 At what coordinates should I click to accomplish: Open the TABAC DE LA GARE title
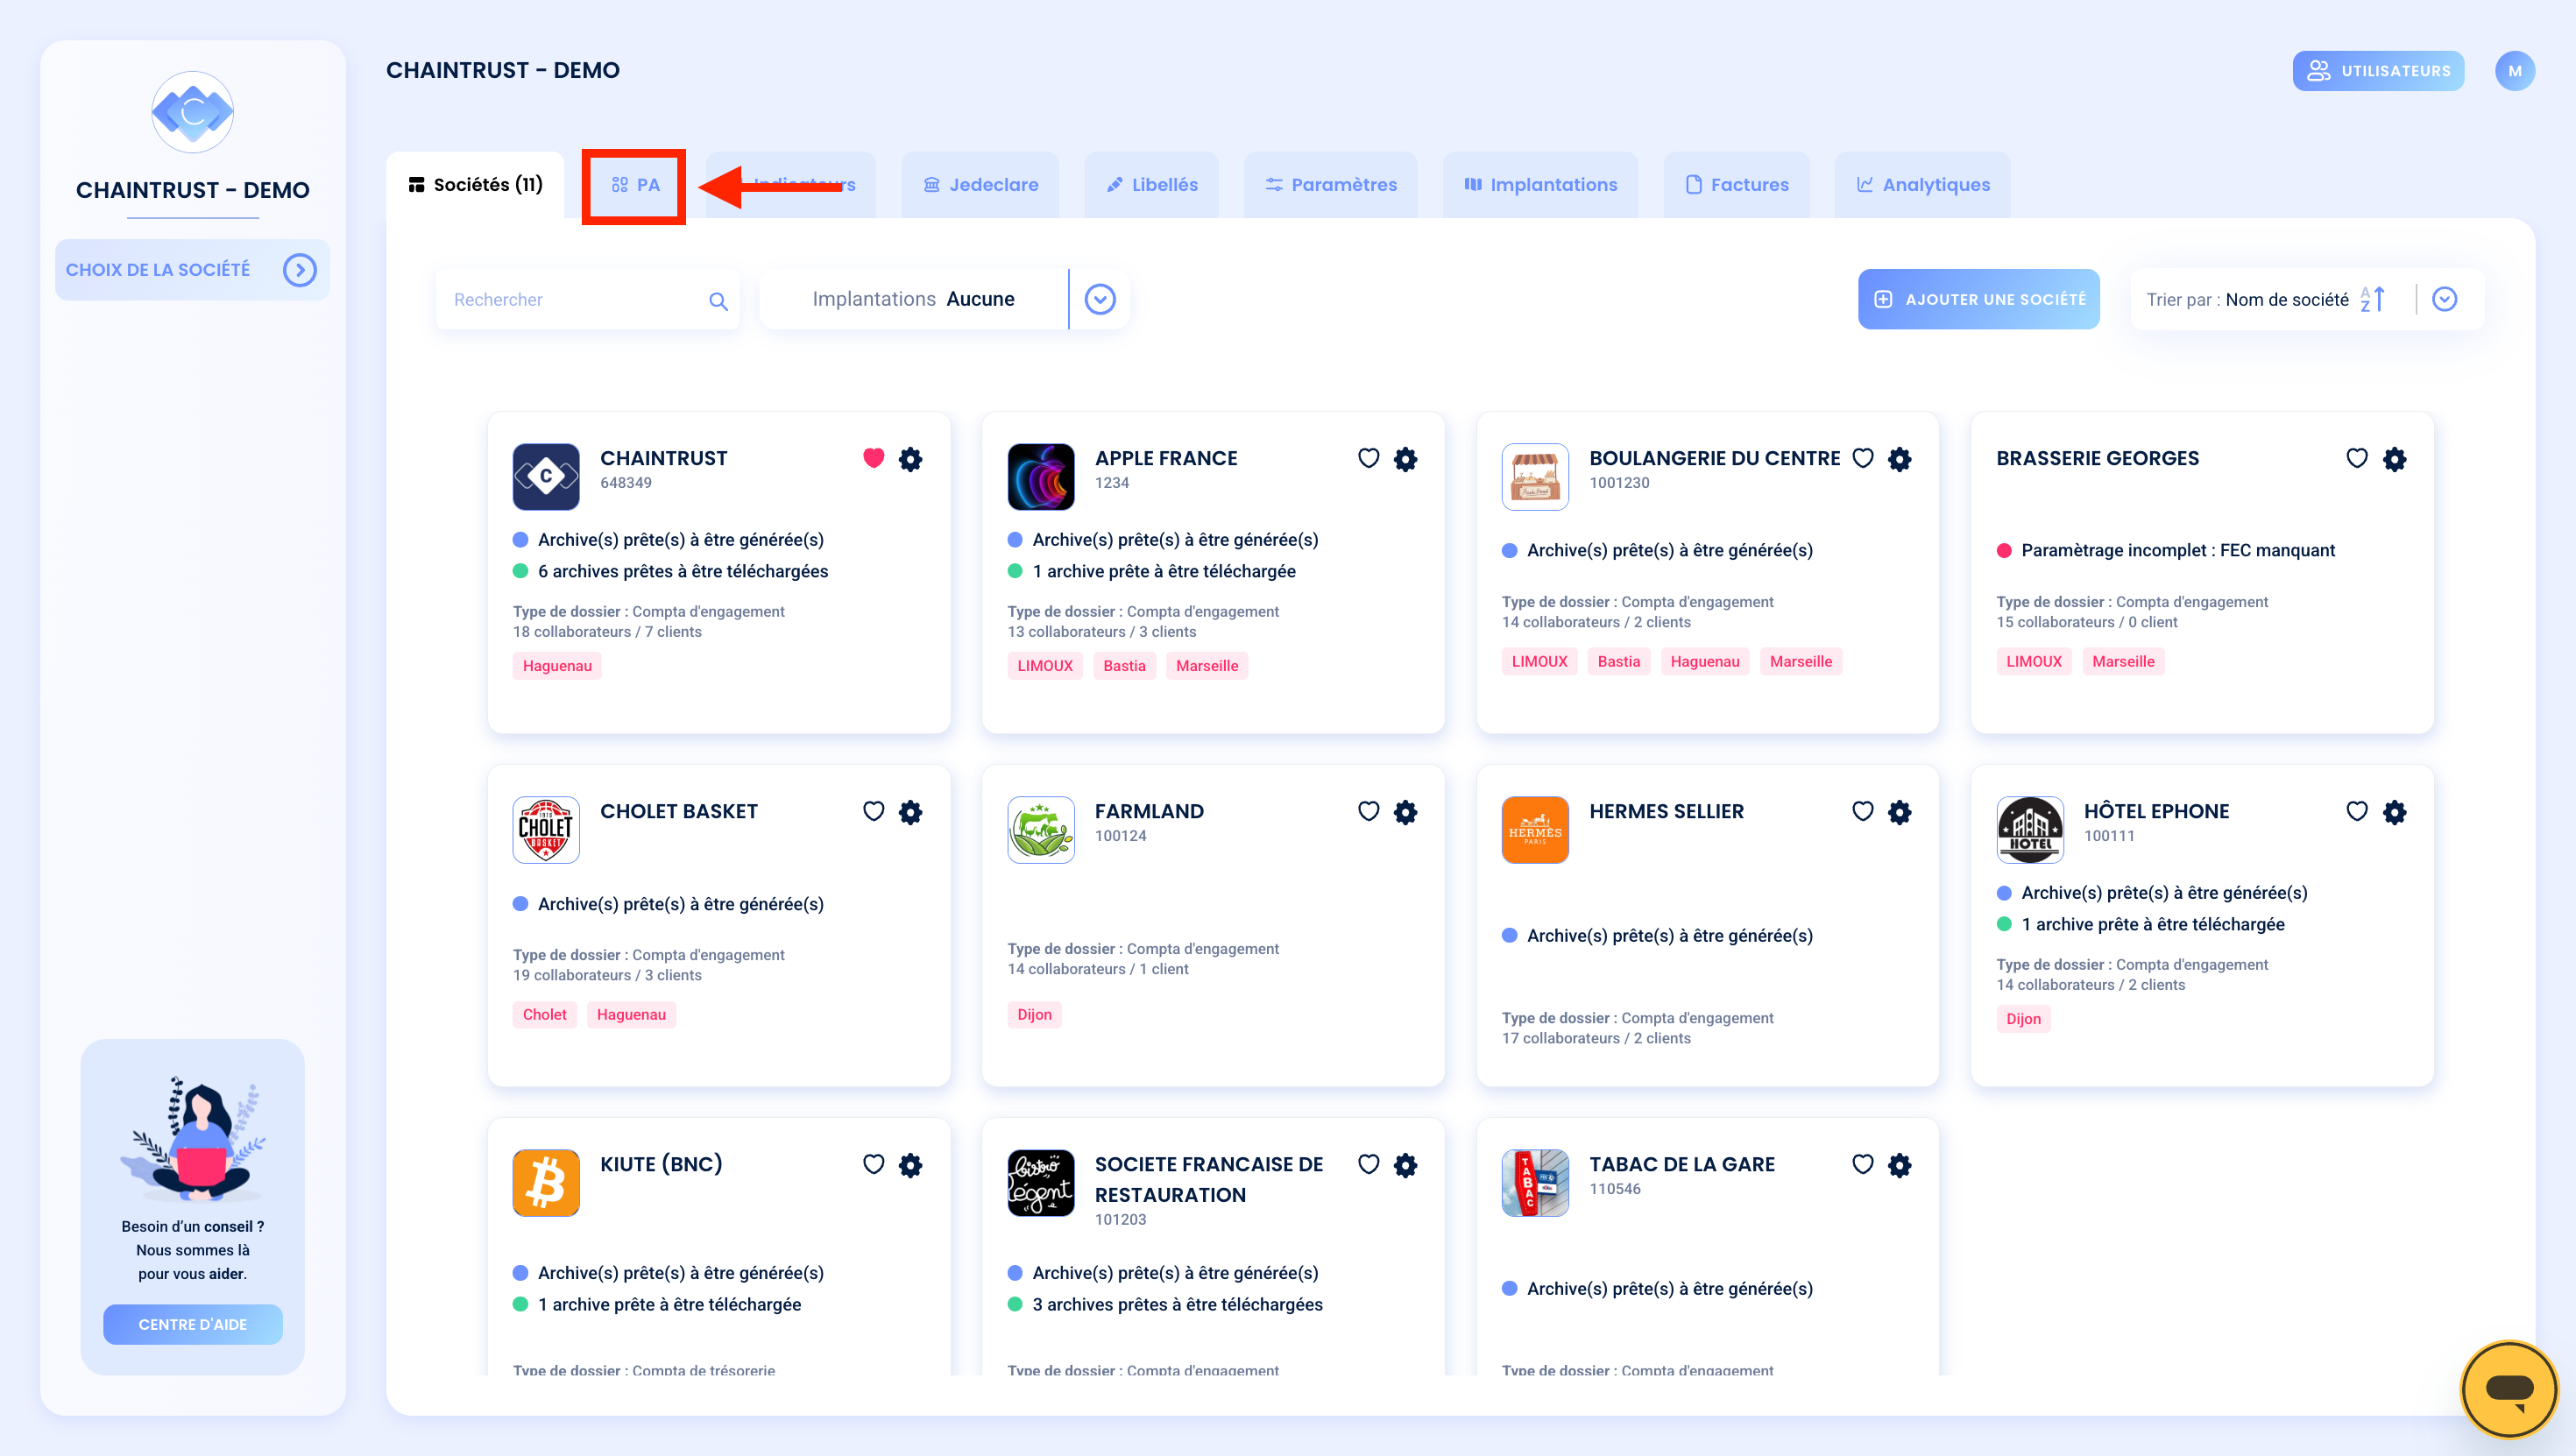click(1682, 1164)
